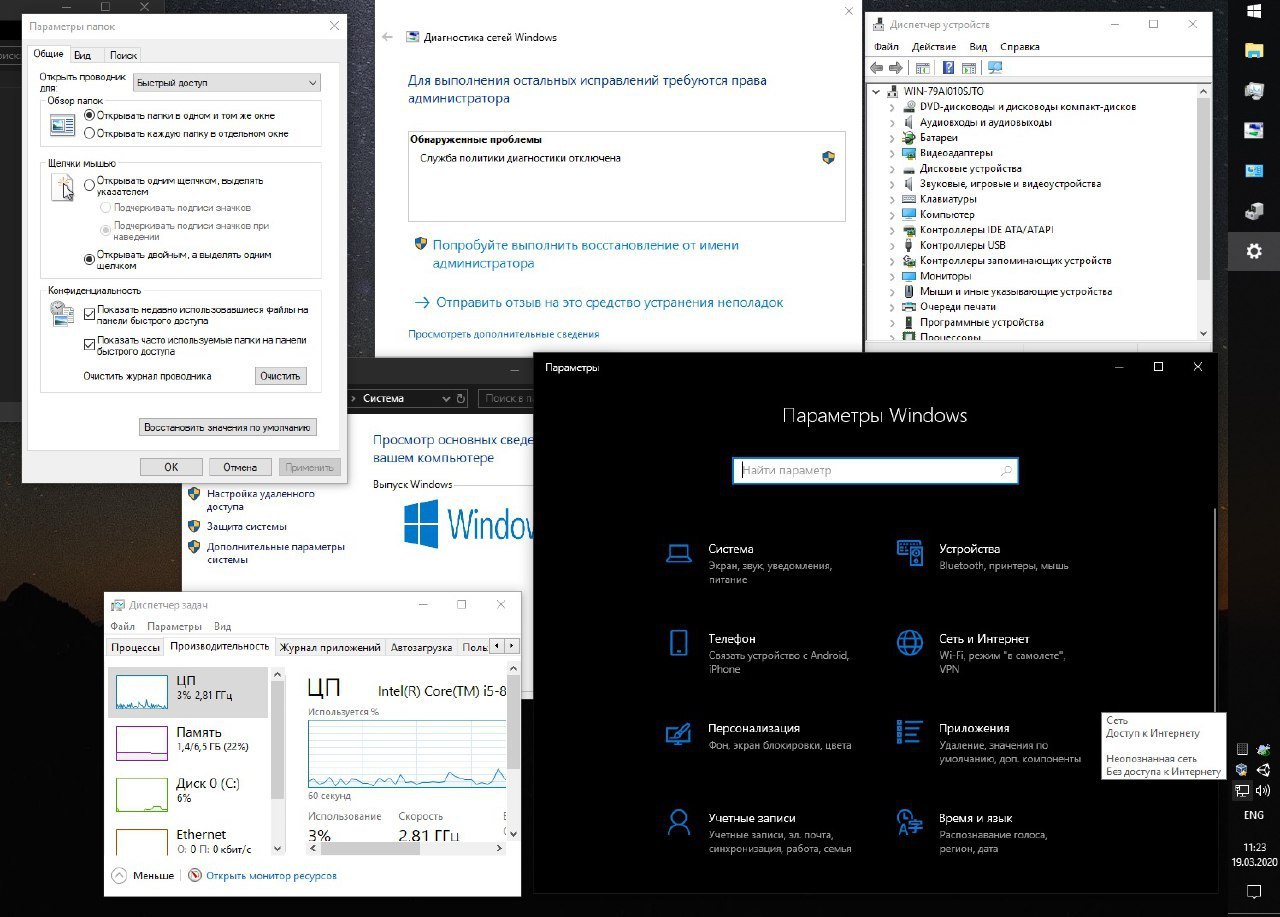Expand DVD-дисководы и дисководы компакт-дисков
1280x917 pixels.
(x=892, y=106)
